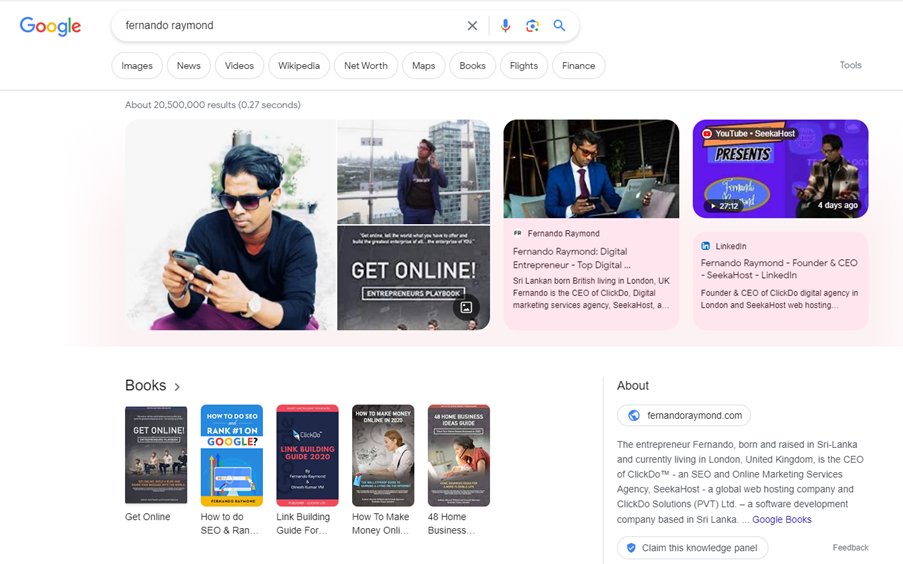
Task: Switch to Maps results
Action: pos(423,66)
